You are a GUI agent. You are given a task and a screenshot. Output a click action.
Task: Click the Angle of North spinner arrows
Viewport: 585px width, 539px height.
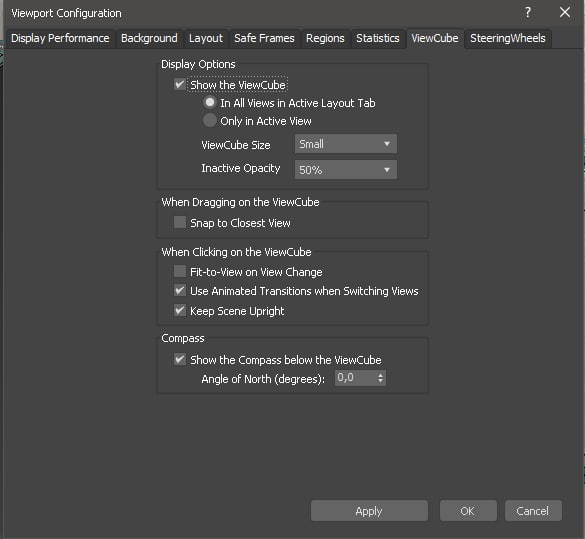[x=380, y=378]
